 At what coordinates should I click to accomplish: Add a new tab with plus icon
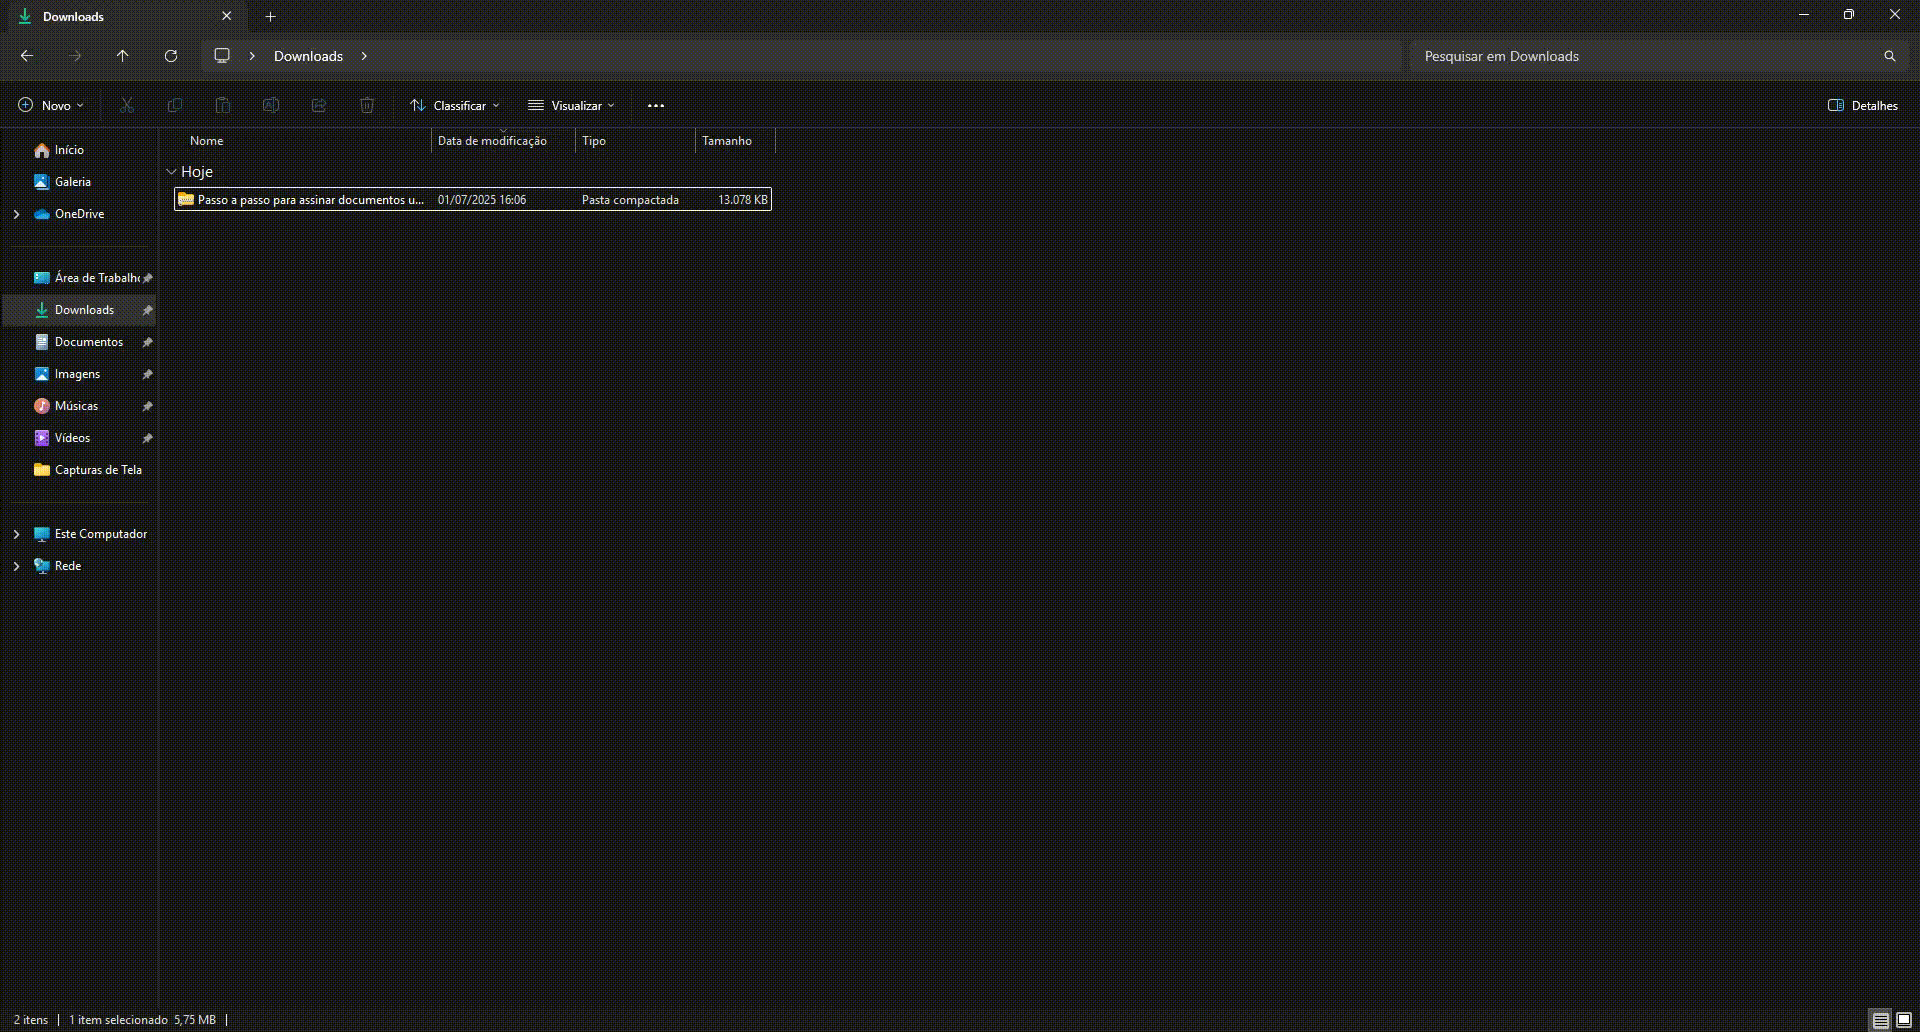pos(270,17)
